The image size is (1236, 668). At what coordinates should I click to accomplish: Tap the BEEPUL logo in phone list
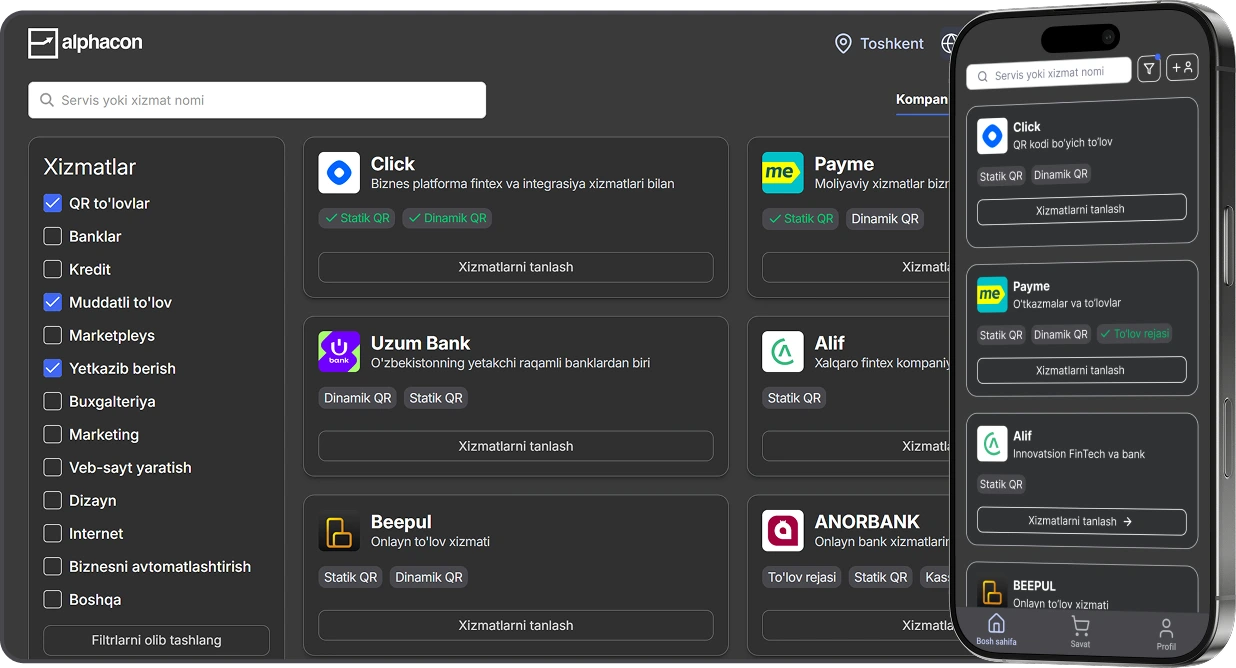tap(992, 592)
